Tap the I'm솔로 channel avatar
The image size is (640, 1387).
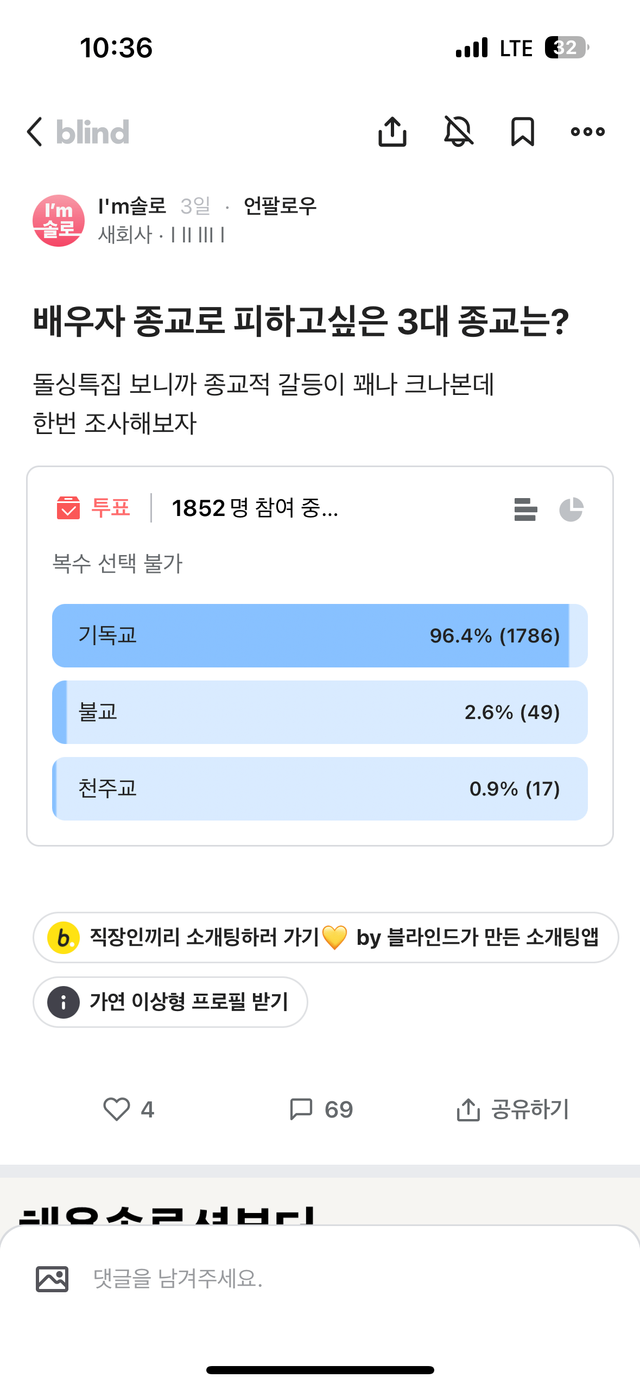click(x=58, y=220)
